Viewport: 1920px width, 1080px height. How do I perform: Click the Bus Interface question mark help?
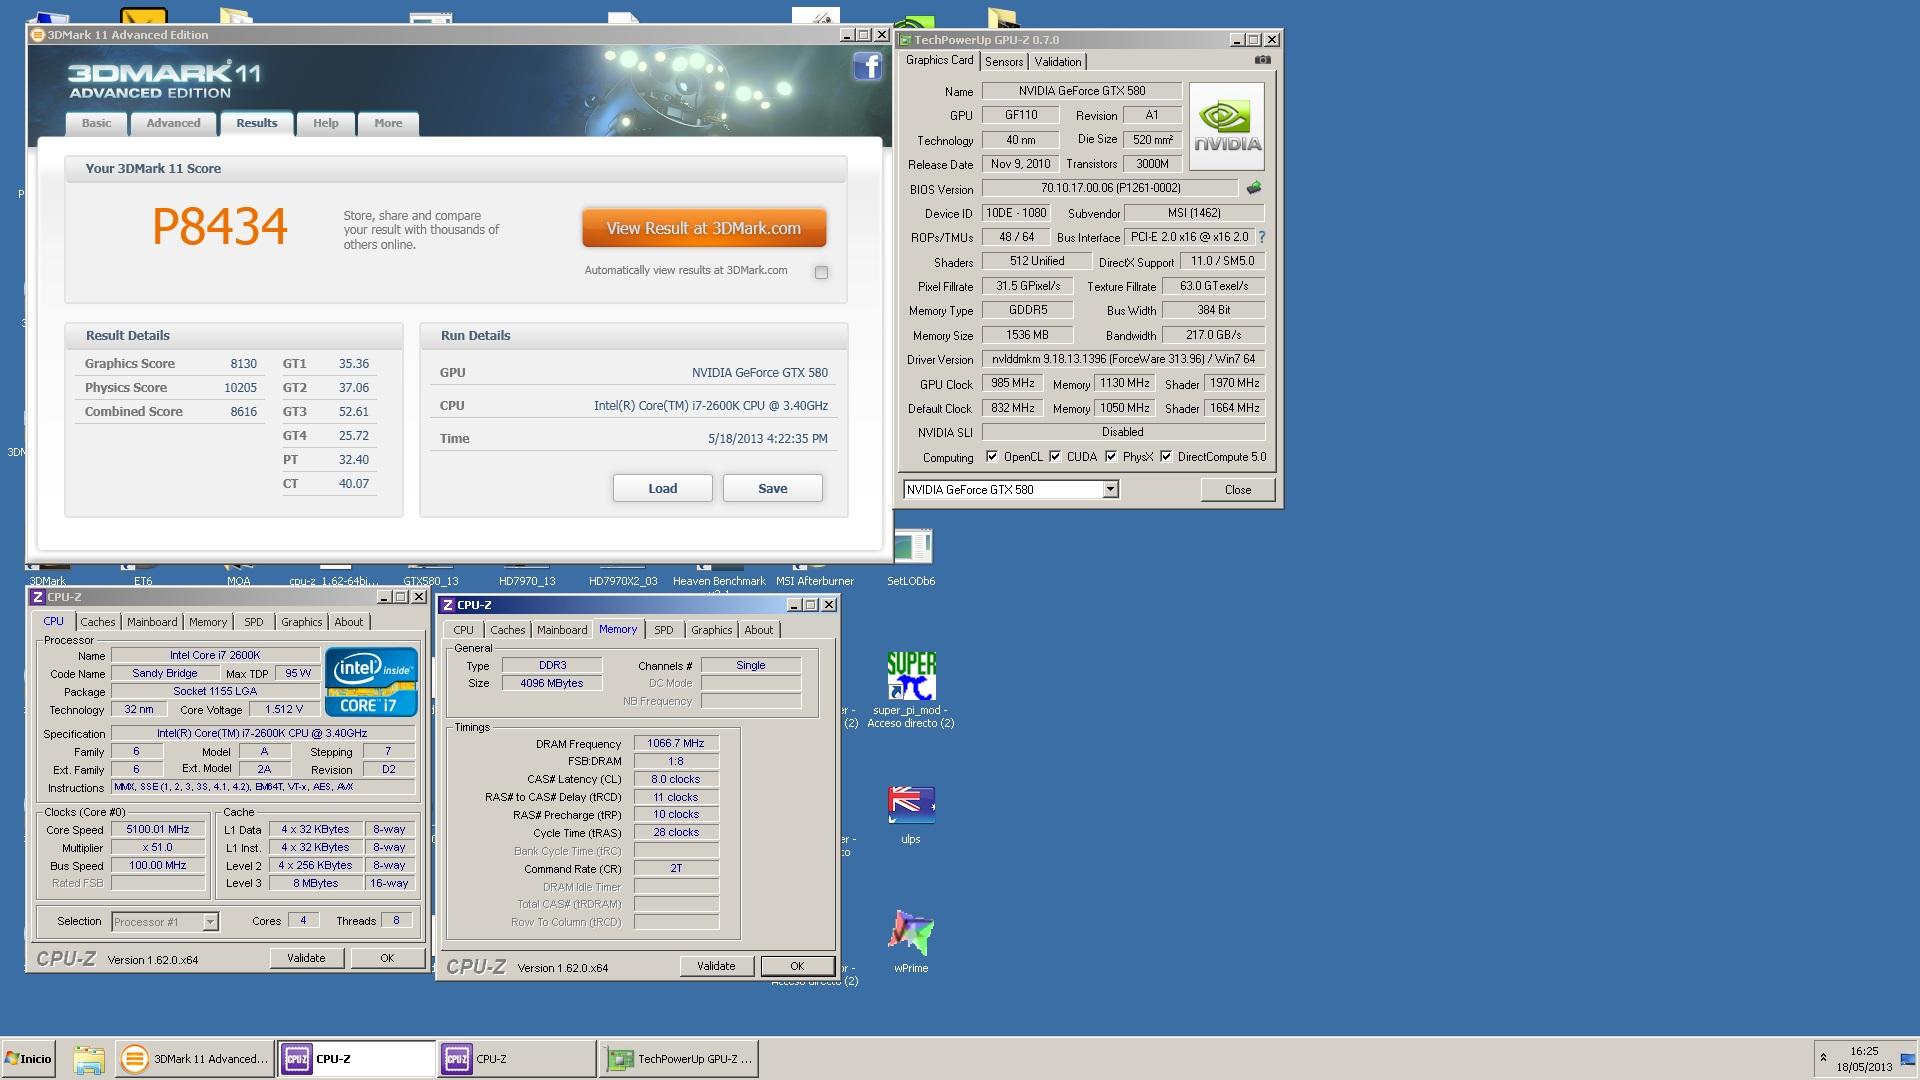[x=1262, y=237]
